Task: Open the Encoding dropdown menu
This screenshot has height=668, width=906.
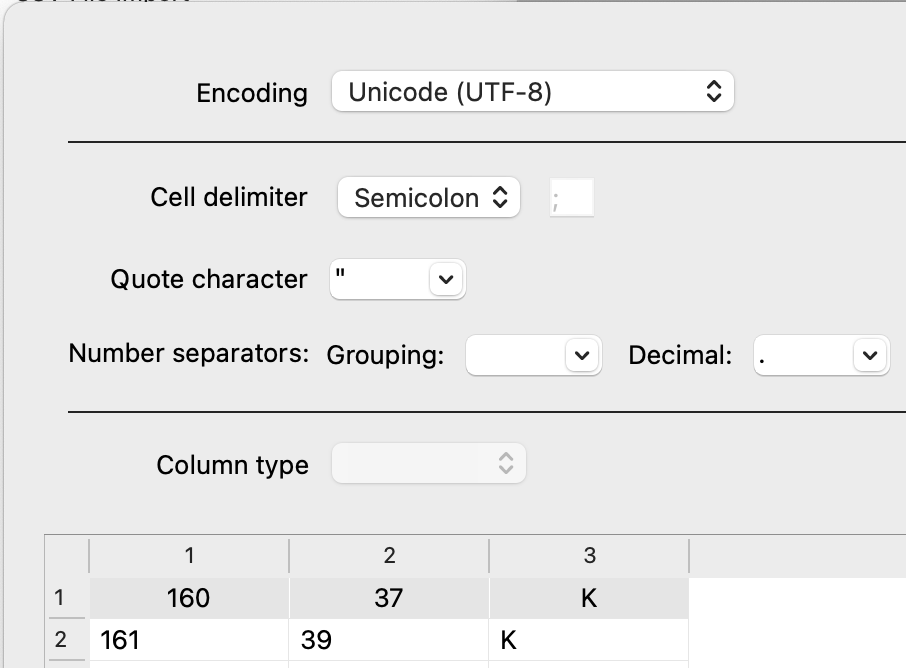Action: click(x=532, y=92)
